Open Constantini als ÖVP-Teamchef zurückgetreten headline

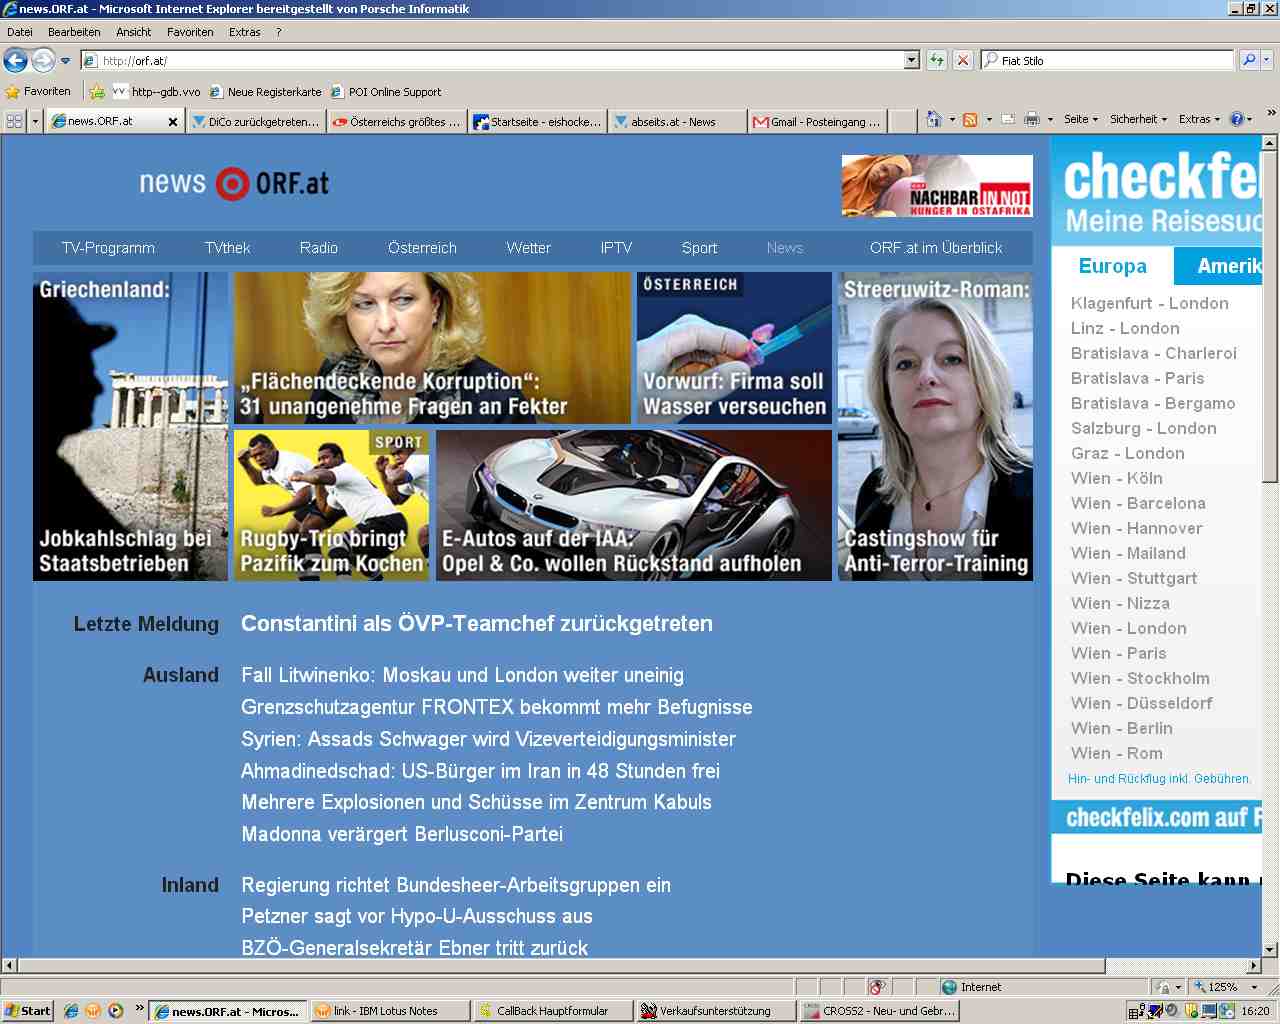click(x=477, y=624)
